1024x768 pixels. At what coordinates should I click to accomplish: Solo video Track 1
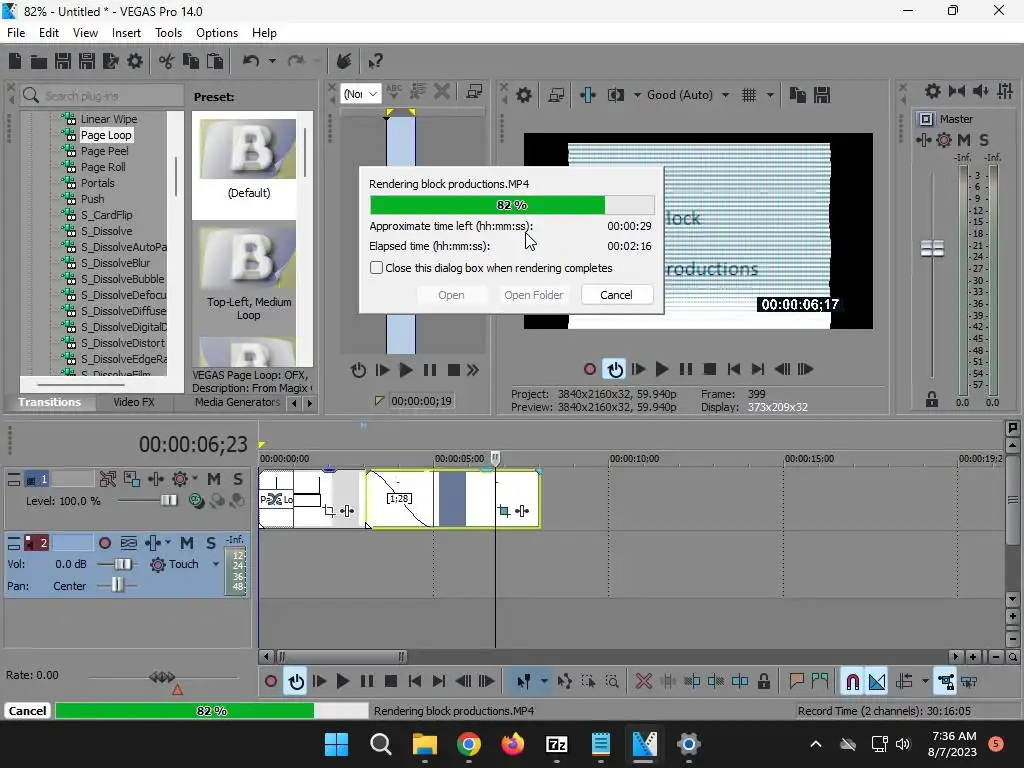238,479
